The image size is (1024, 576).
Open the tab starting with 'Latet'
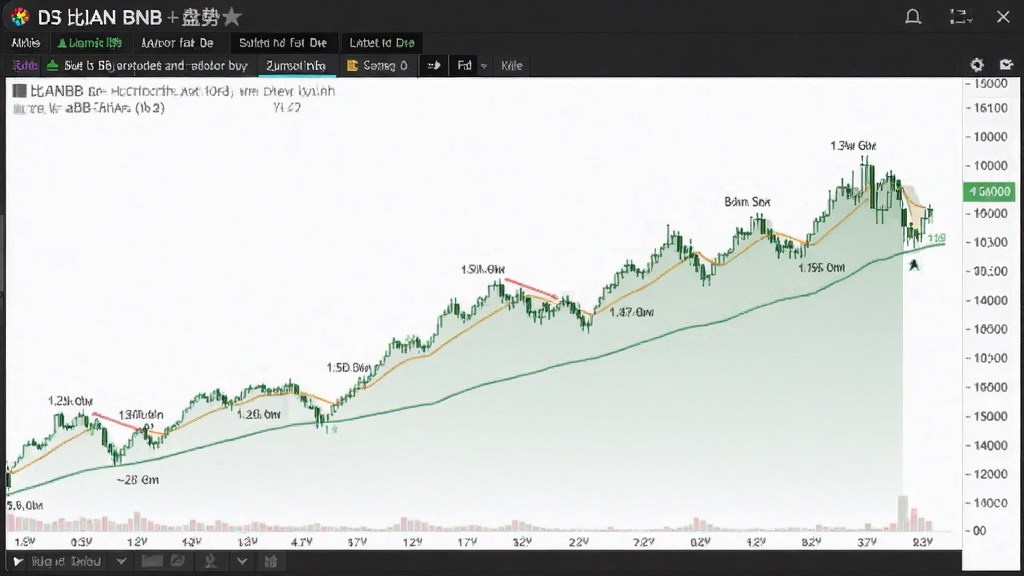coord(381,43)
